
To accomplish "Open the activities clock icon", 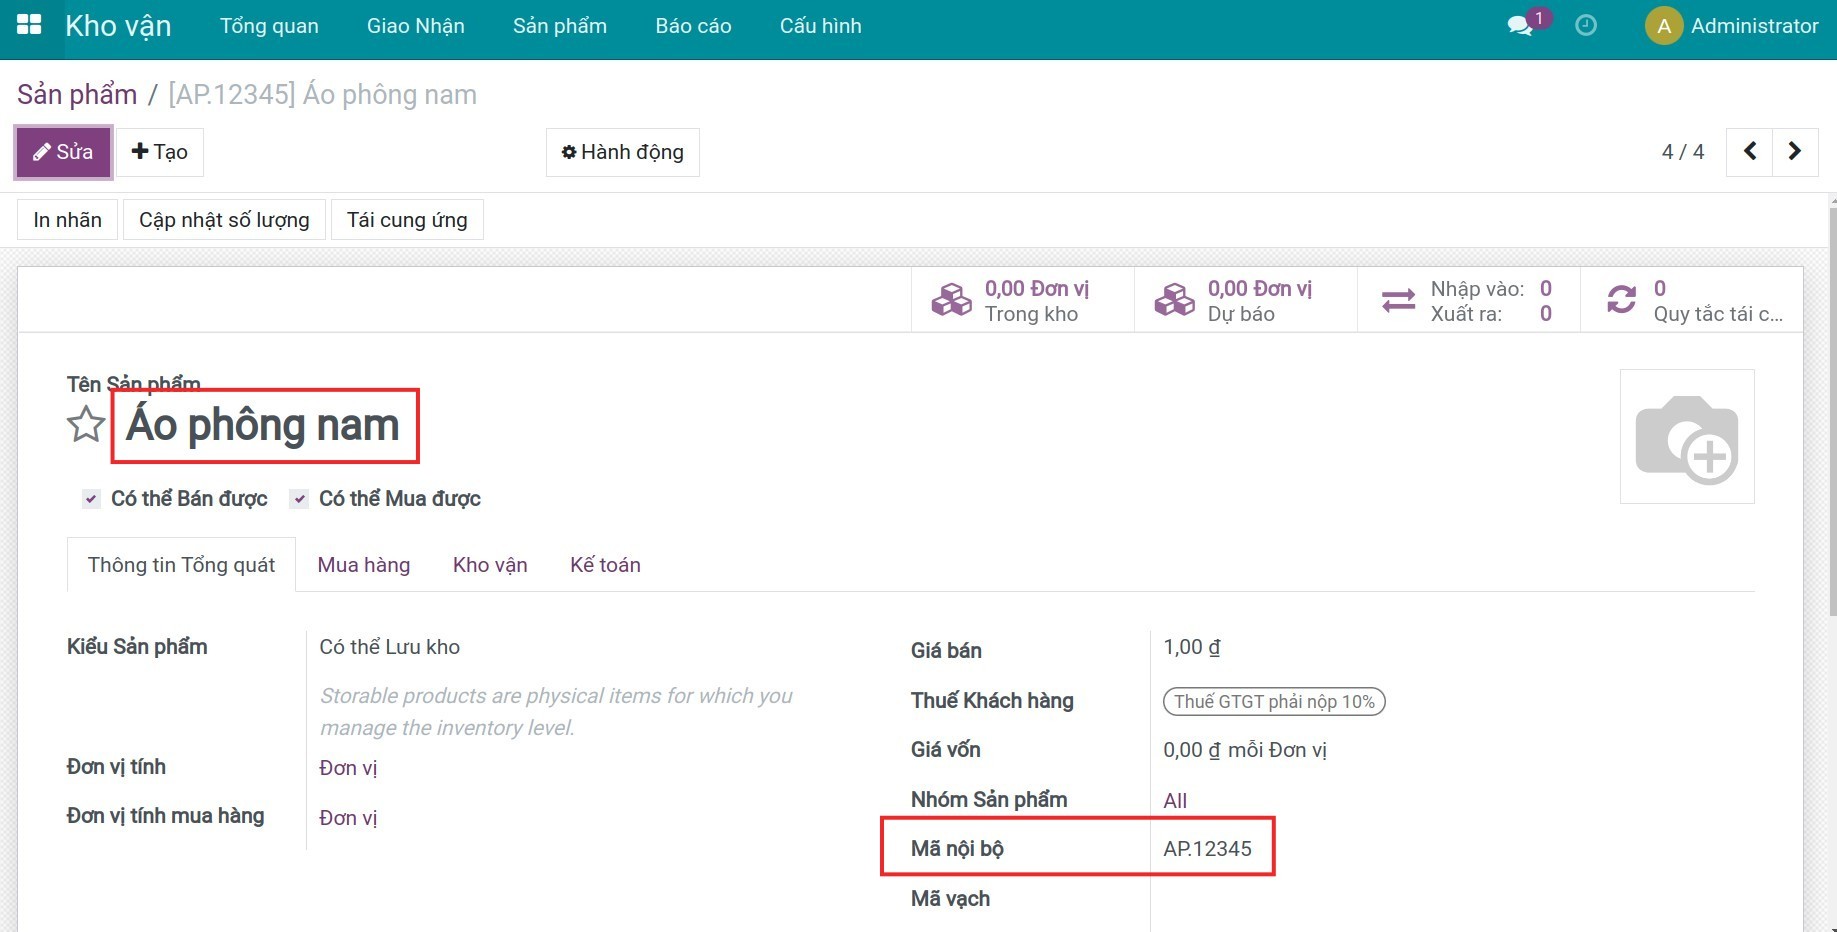I will 1586,26.
